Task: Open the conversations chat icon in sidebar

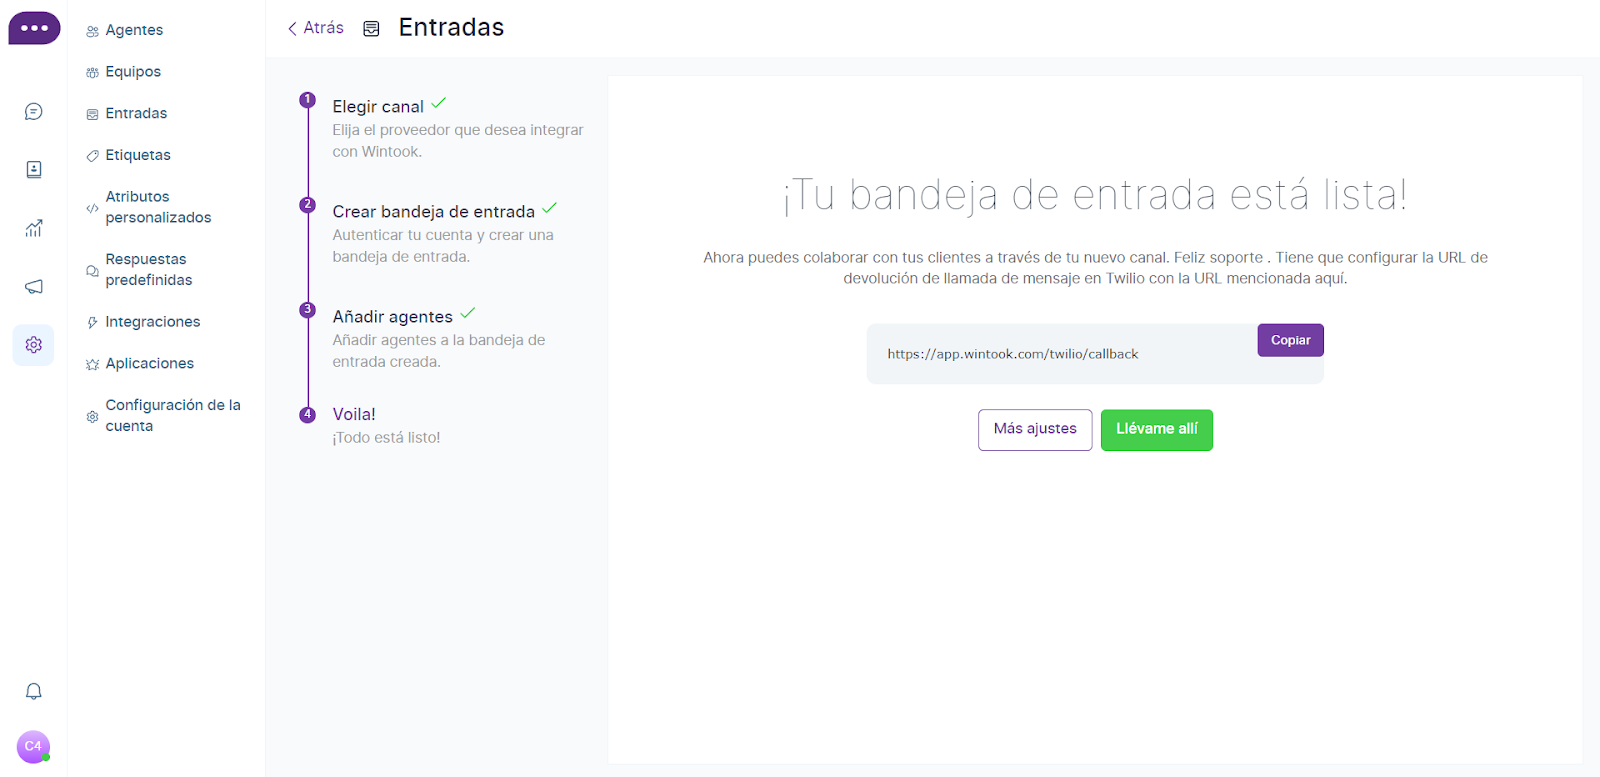Action: tap(33, 112)
